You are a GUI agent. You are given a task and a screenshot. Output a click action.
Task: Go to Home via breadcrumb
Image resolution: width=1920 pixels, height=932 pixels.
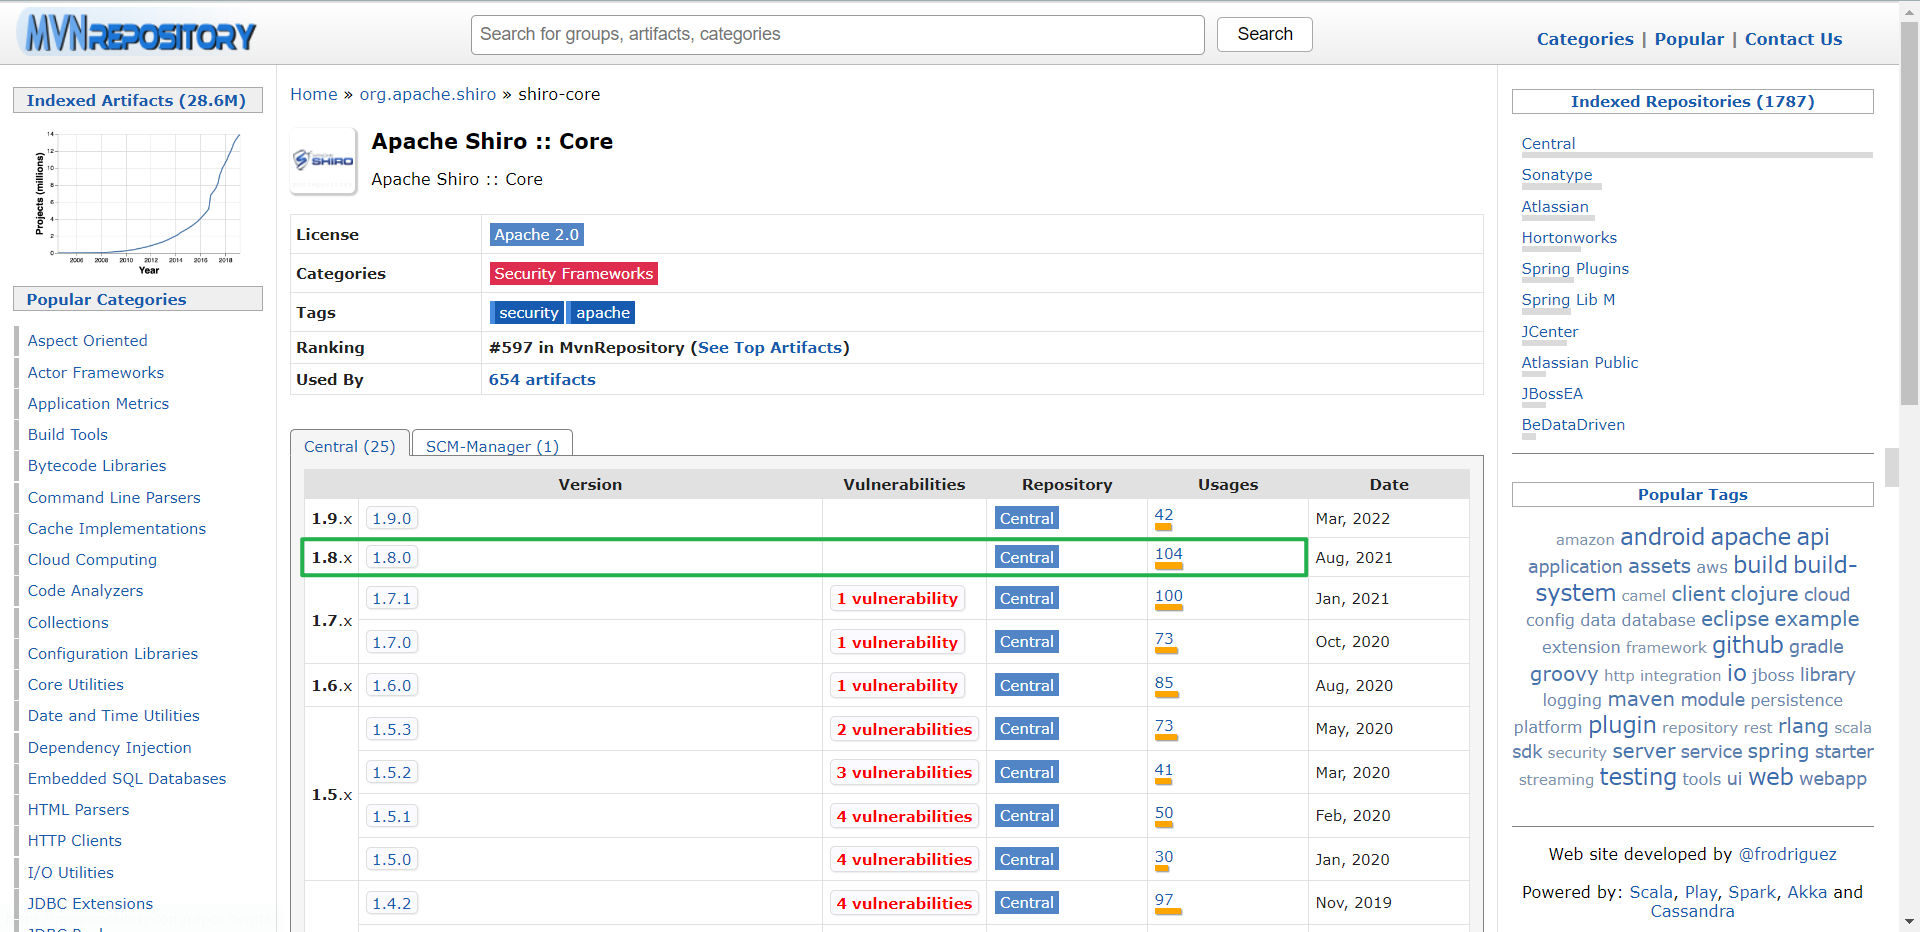coord(314,94)
